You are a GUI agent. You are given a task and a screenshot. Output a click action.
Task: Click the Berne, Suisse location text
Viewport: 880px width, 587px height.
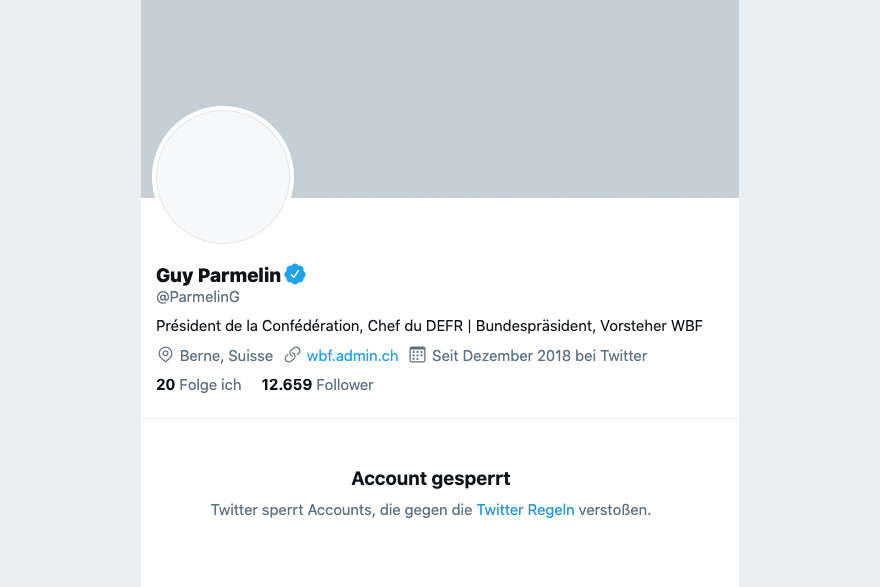[x=226, y=356]
